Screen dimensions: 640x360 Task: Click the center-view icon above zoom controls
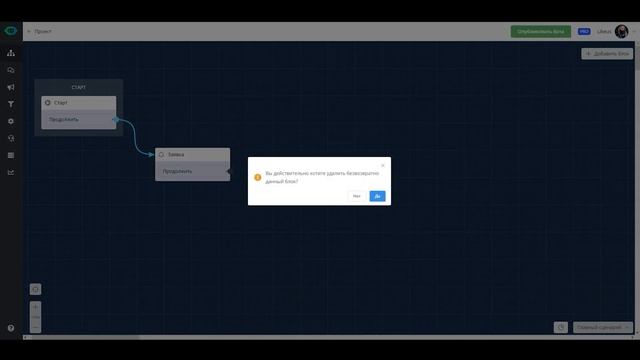[x=36, y=289]
